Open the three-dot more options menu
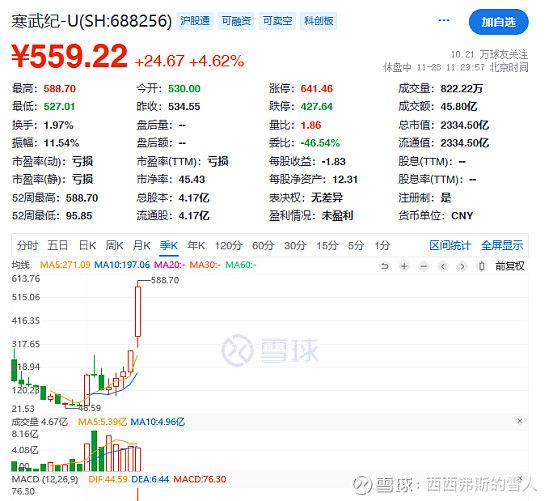554x501 pixels. [x=444, y=20]
